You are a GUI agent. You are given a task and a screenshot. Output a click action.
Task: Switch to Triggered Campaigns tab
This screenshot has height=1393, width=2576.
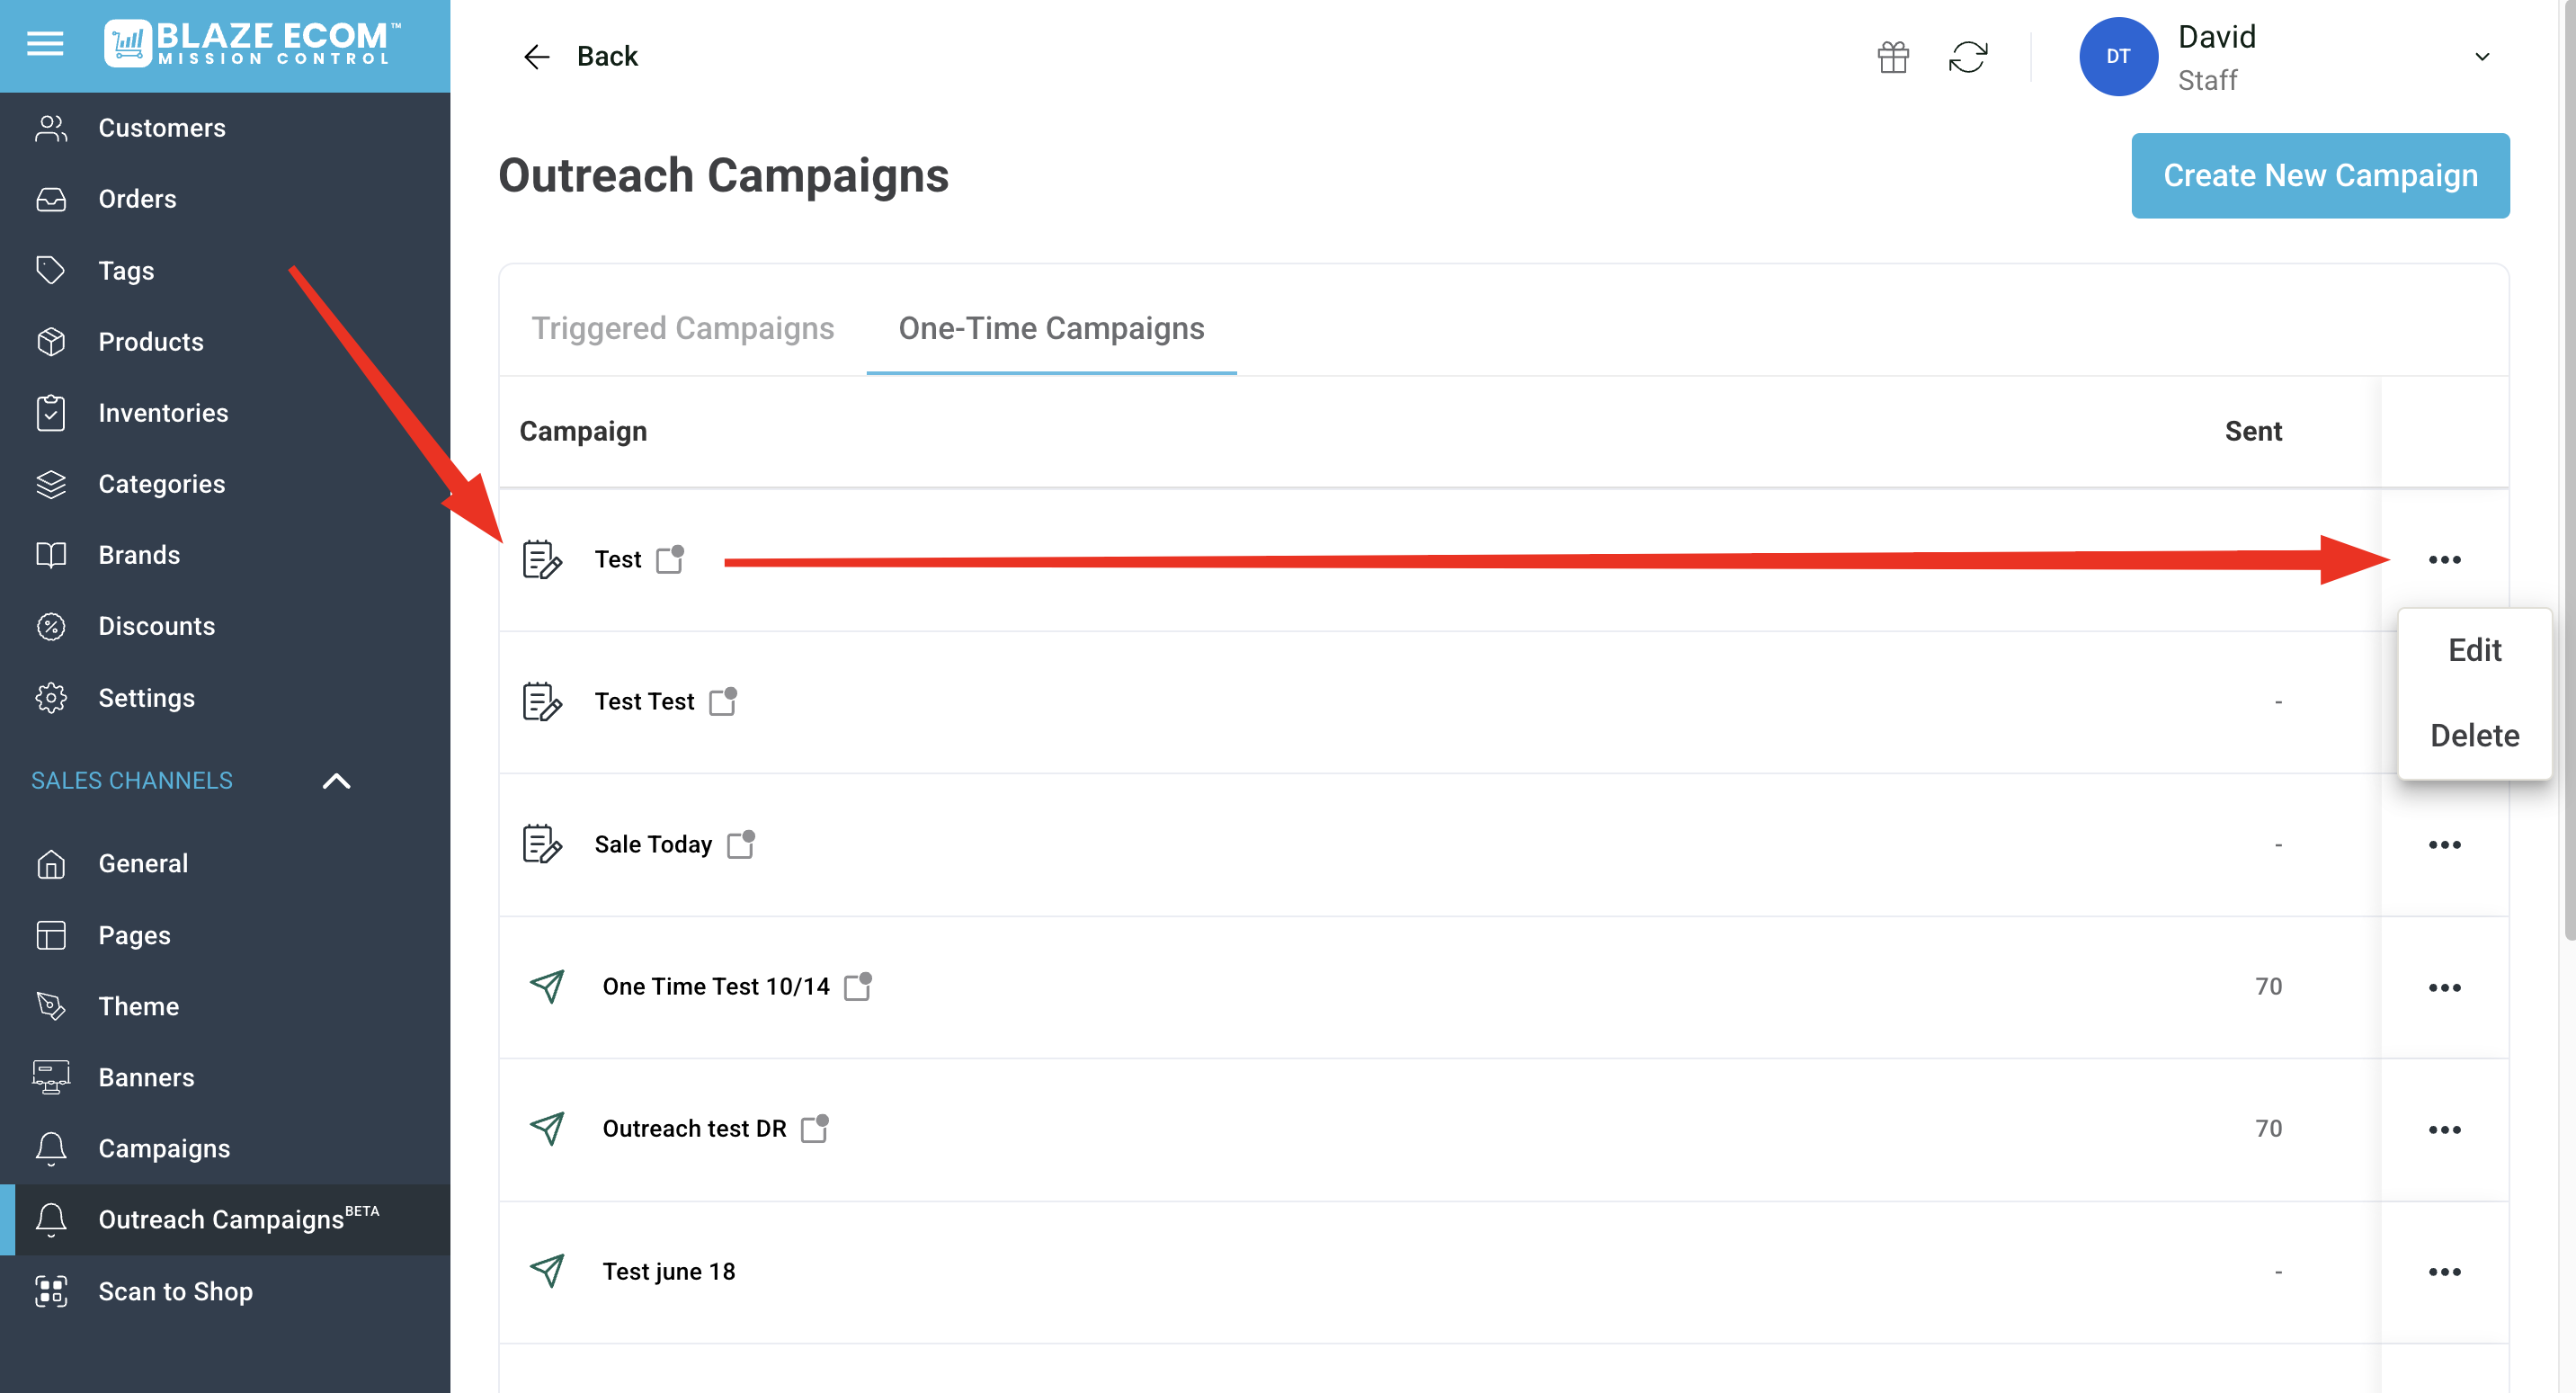[x=682, y=328]
